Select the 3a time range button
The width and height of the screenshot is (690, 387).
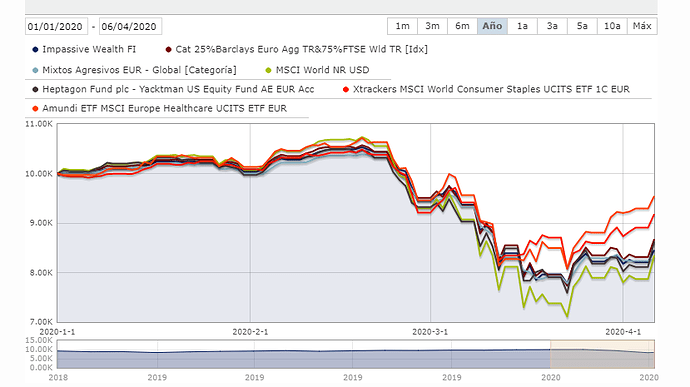[552, 26]
